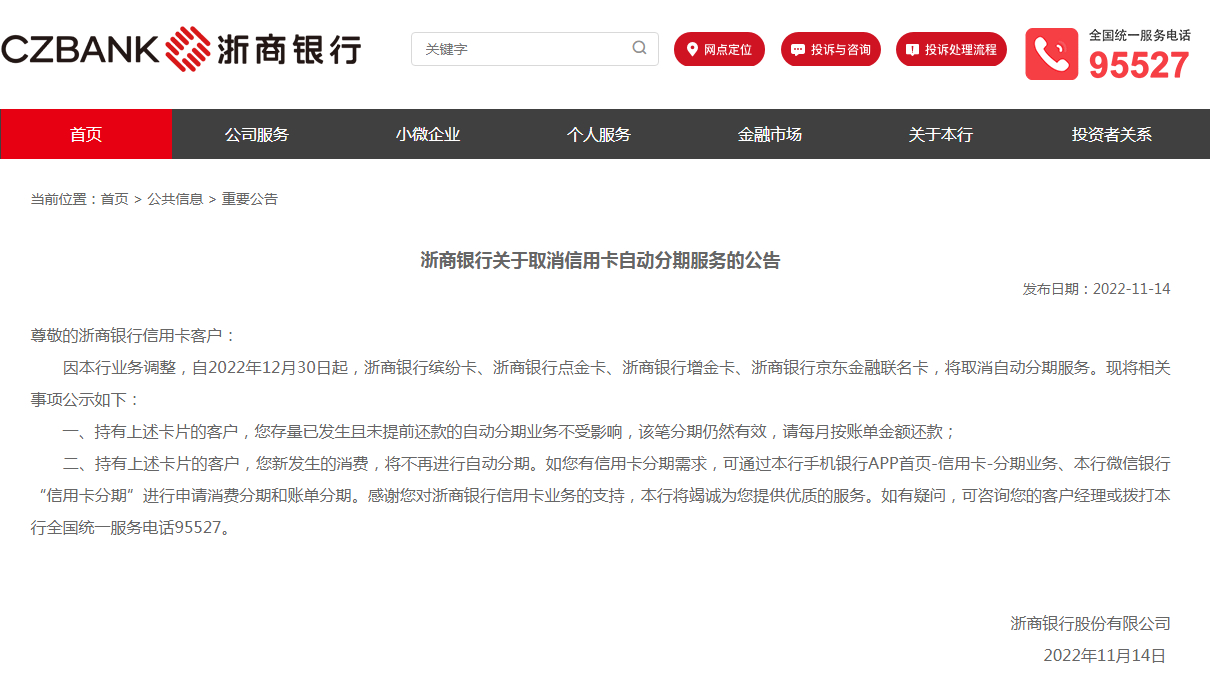Screen dimensions: 1210x690
Task: Go to 重要公告 in the breadcrumb
Action: pyautogui.click(x=250, y=199)
